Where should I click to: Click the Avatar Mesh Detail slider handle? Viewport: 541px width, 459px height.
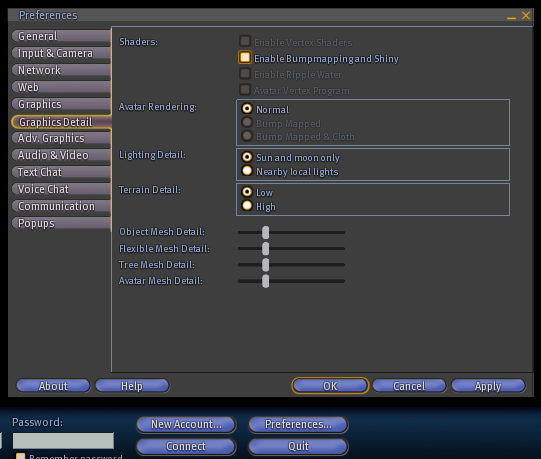[265, 281]
